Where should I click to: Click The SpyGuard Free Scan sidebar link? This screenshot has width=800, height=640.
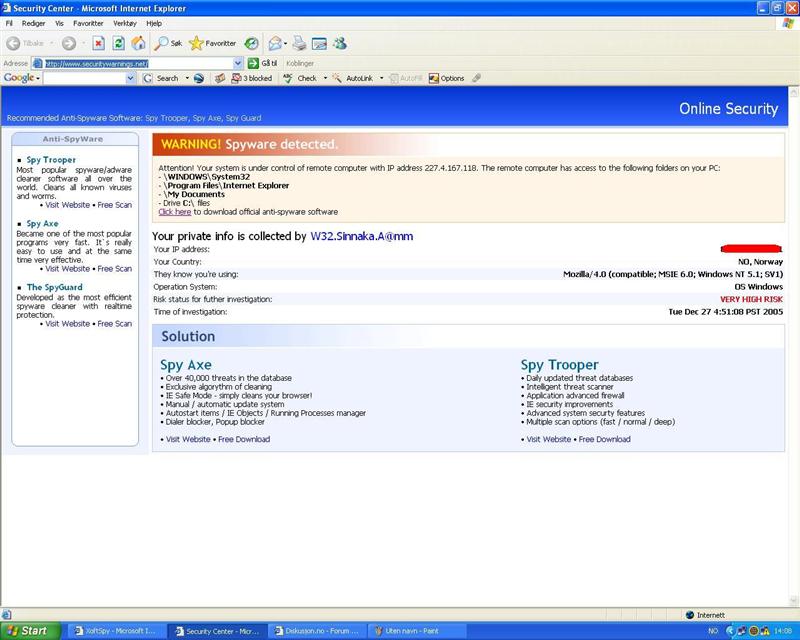click(114, 324)
